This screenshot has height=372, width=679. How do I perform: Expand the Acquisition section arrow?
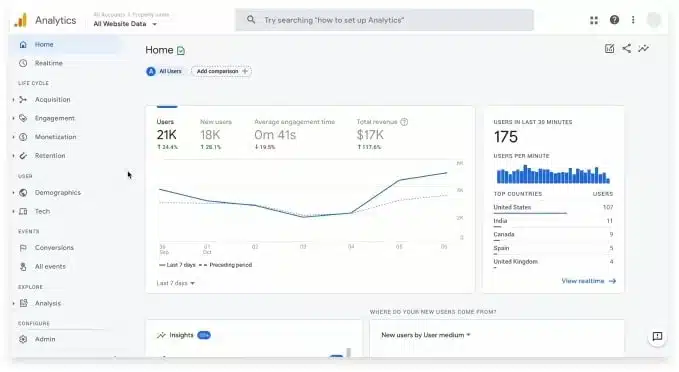tap(13, 100)
